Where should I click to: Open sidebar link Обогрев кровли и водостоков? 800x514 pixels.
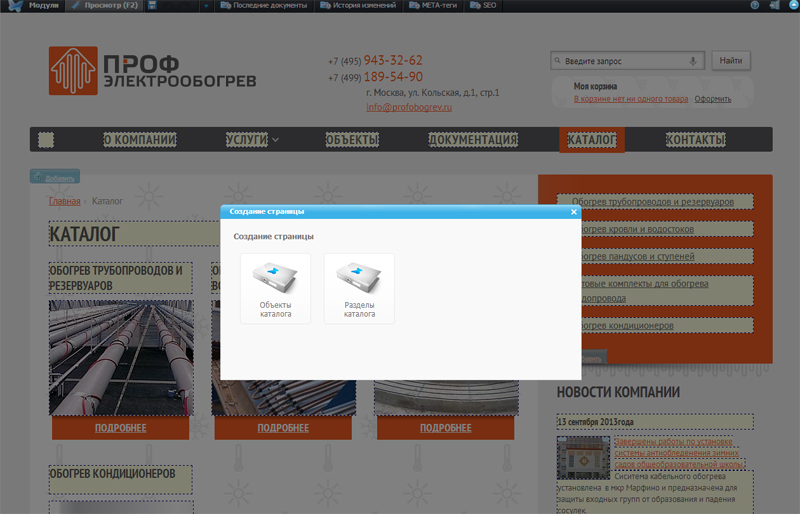638,229
